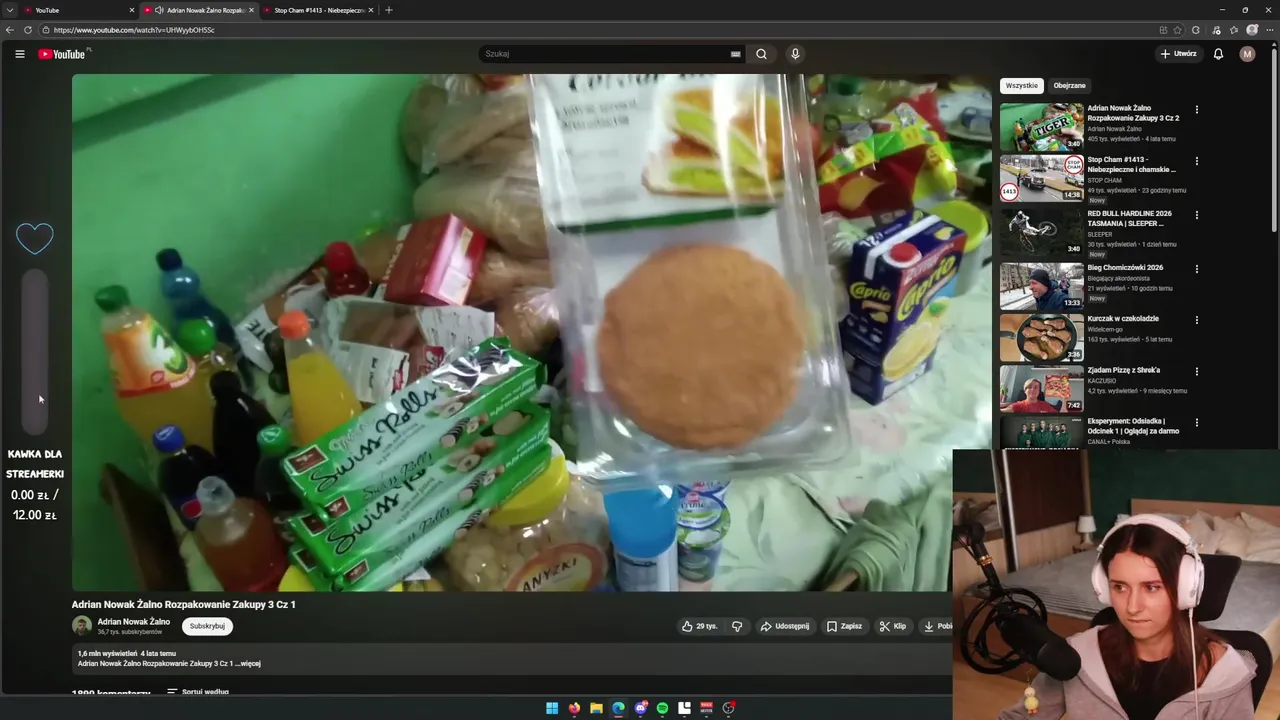Viewport: 1280px width, 720px height.
Task: Click the Adrian Nowak Żalno channel avatar
Action: 82,626
